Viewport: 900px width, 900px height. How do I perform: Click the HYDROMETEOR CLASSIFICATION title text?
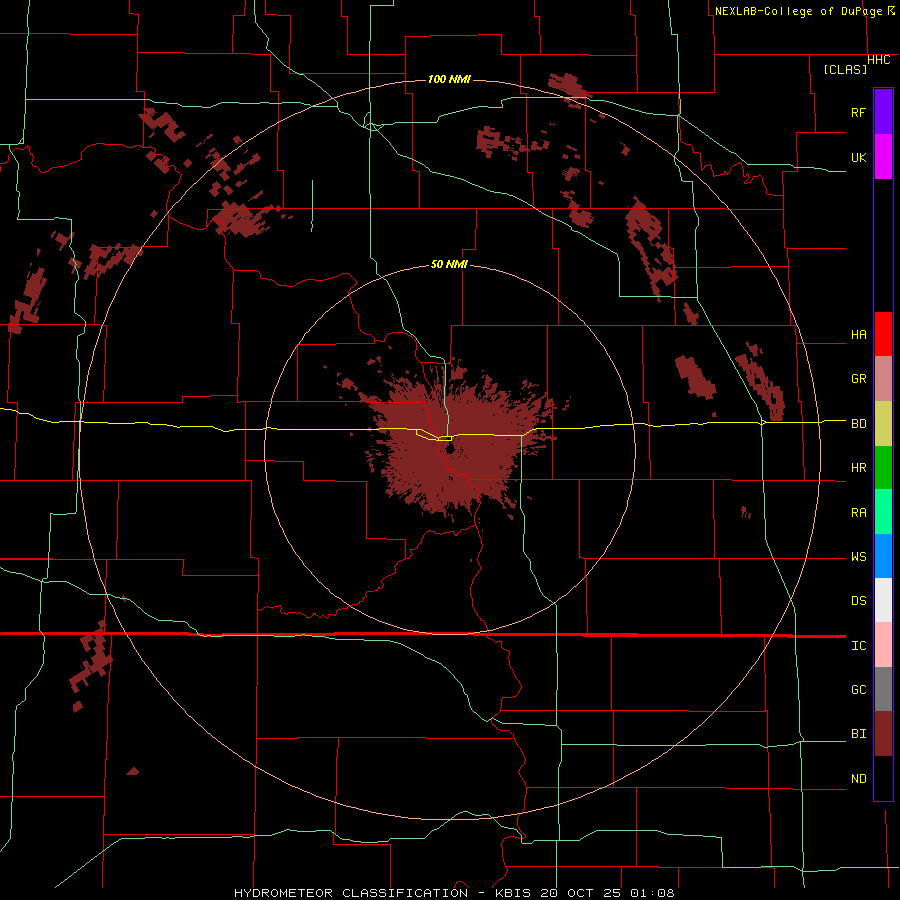351,893
